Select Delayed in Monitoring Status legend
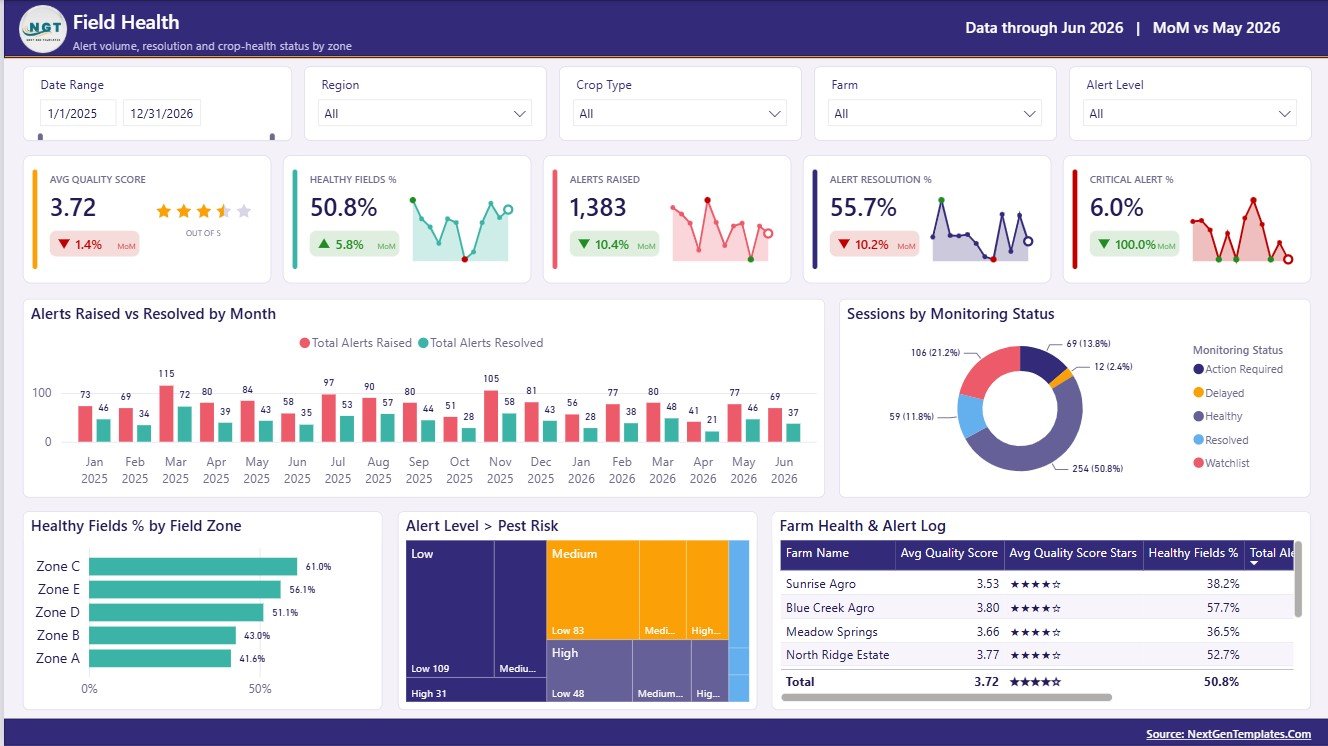This screenshot has height=746, width=1328. (x=1219, y=393)
